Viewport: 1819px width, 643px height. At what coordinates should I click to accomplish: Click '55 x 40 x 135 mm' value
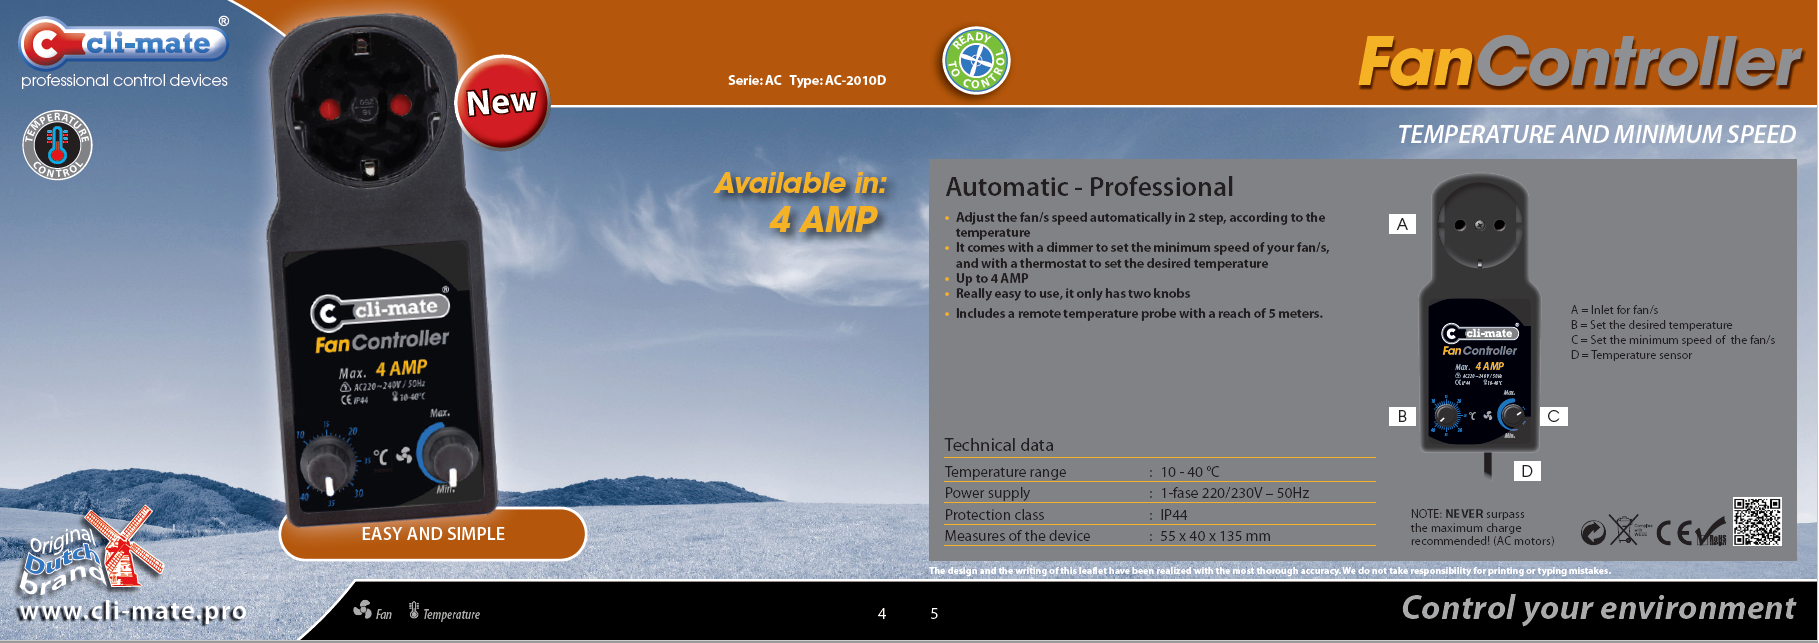click(x=1215, y=536)
